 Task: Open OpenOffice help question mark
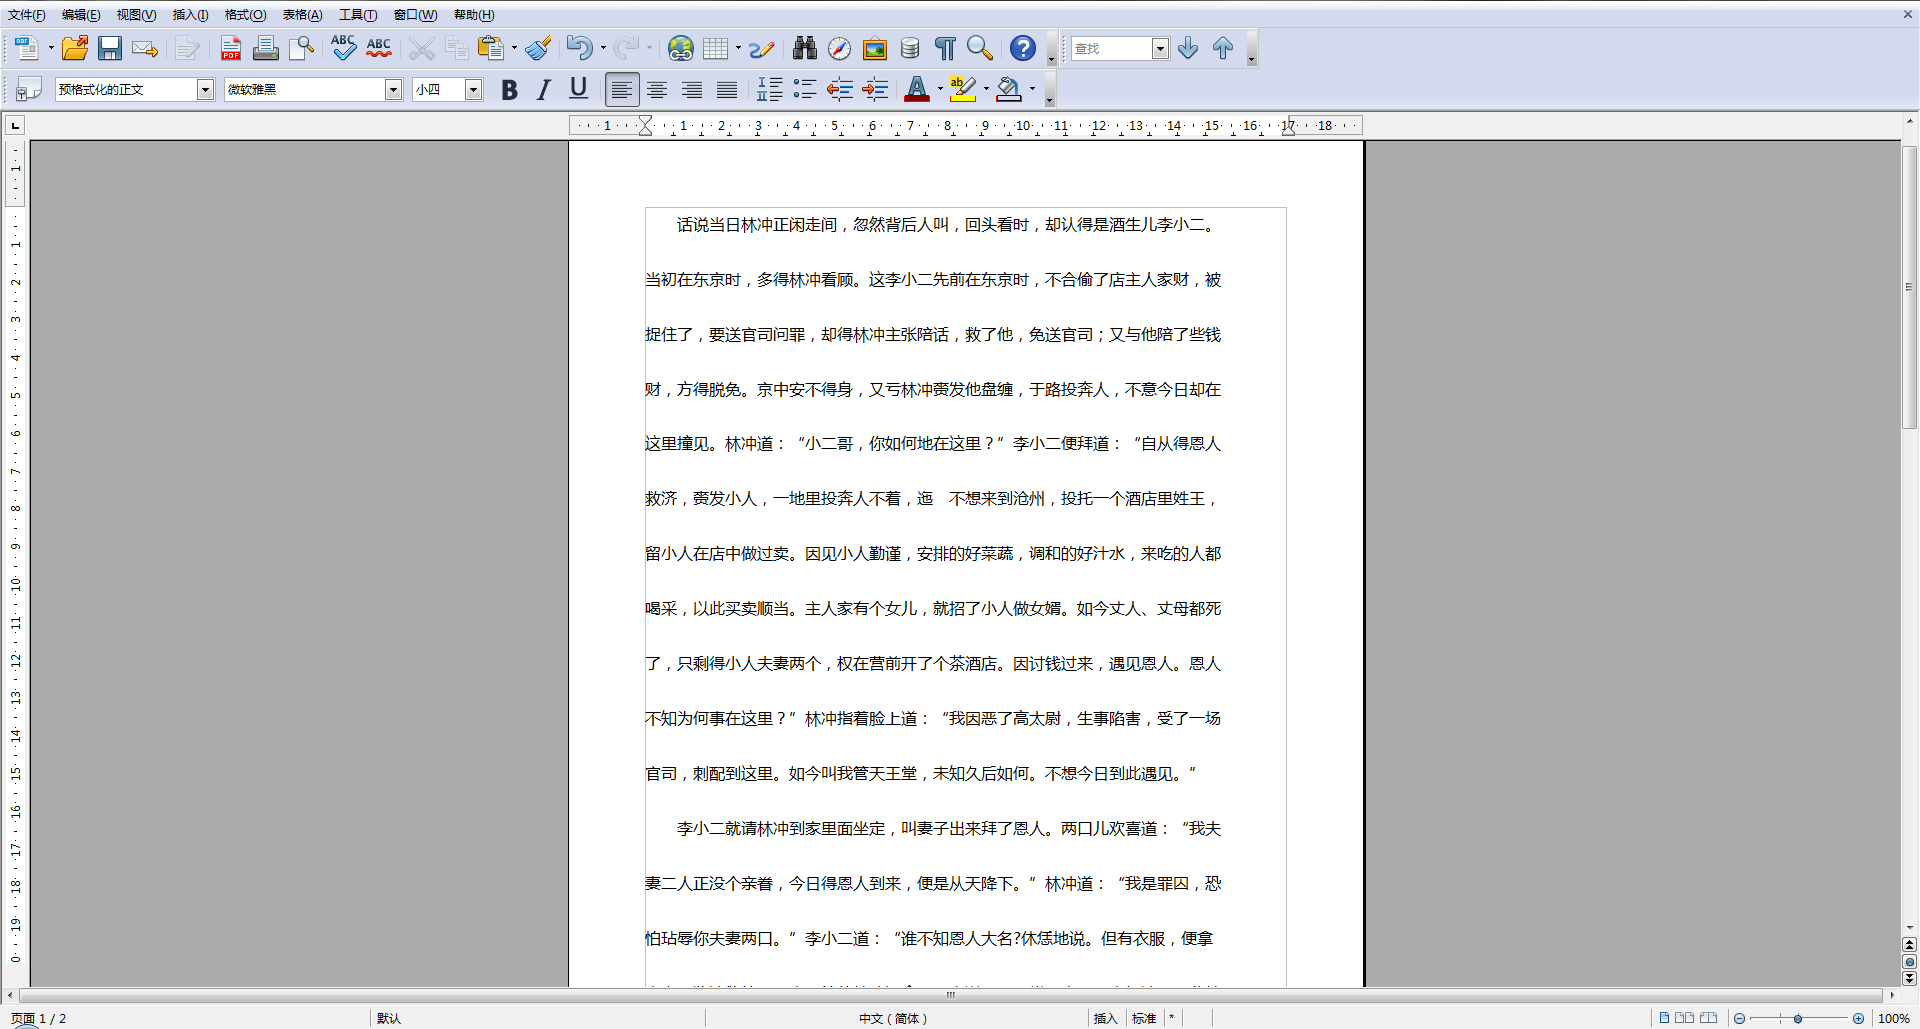(x=1023, y=48)
